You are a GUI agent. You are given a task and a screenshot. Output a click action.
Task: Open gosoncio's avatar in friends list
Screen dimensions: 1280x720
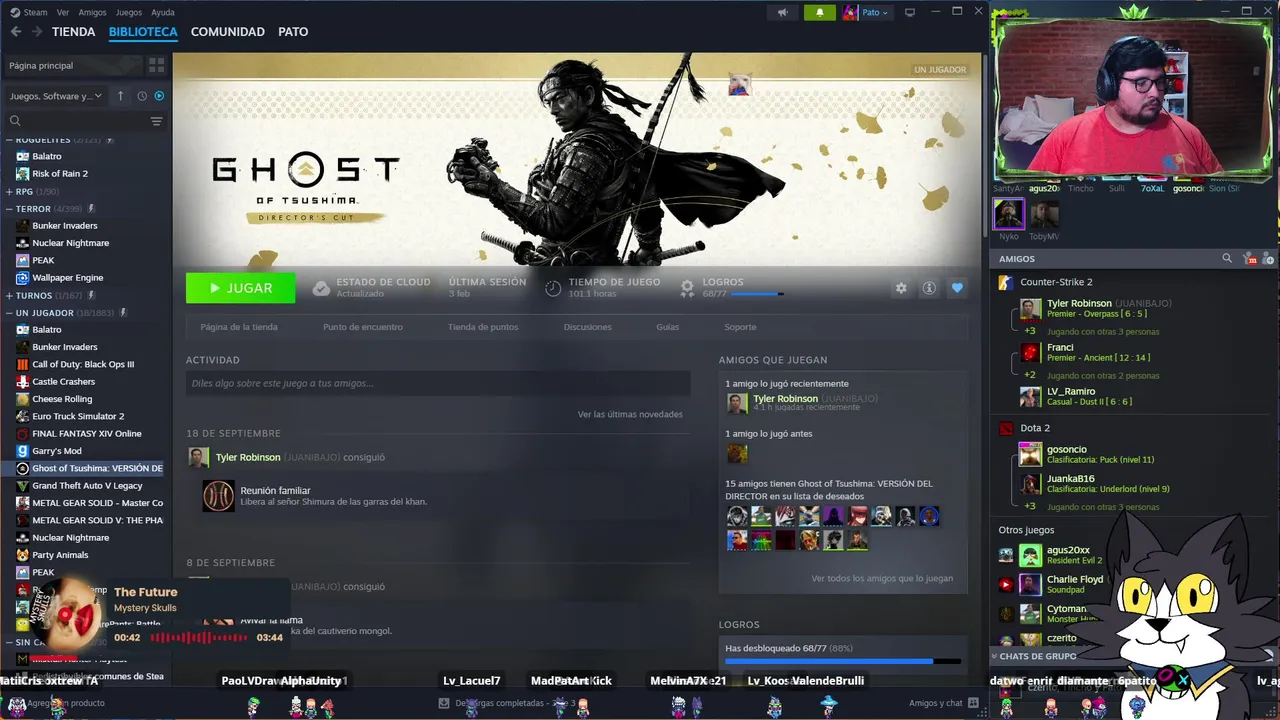(1030, 455)
